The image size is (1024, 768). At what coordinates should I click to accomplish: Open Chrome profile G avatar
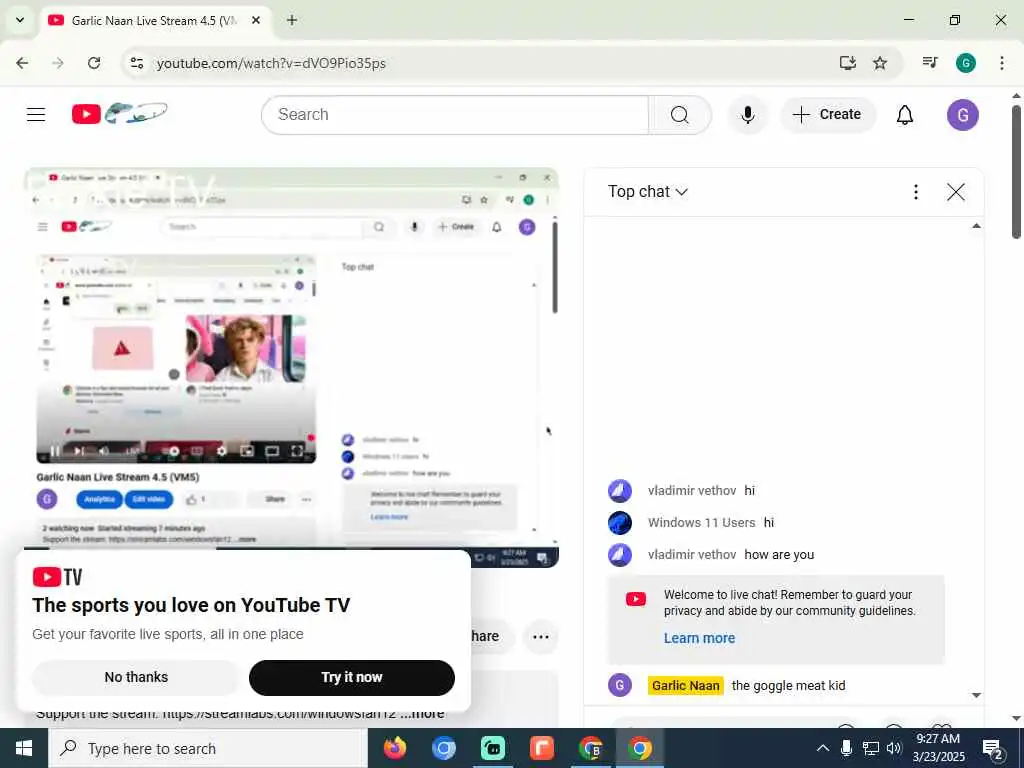[965, 63]
